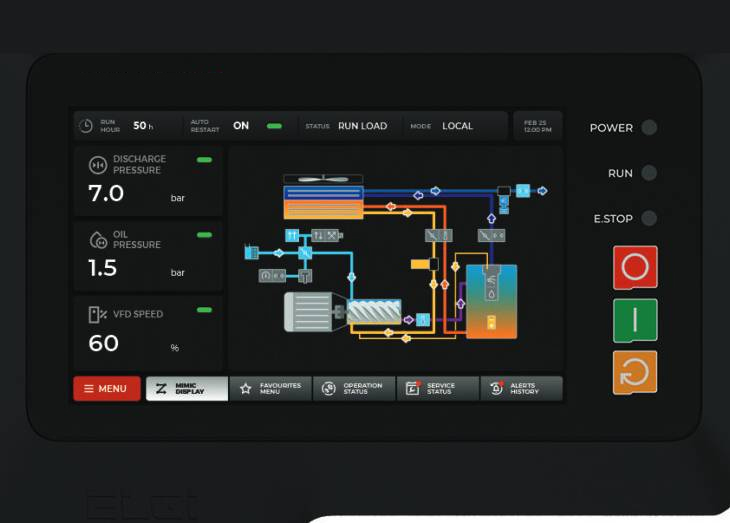The image size is (730, 523).
Task: Click the gray valve box on oil line
Action: (x=439, y=236)
